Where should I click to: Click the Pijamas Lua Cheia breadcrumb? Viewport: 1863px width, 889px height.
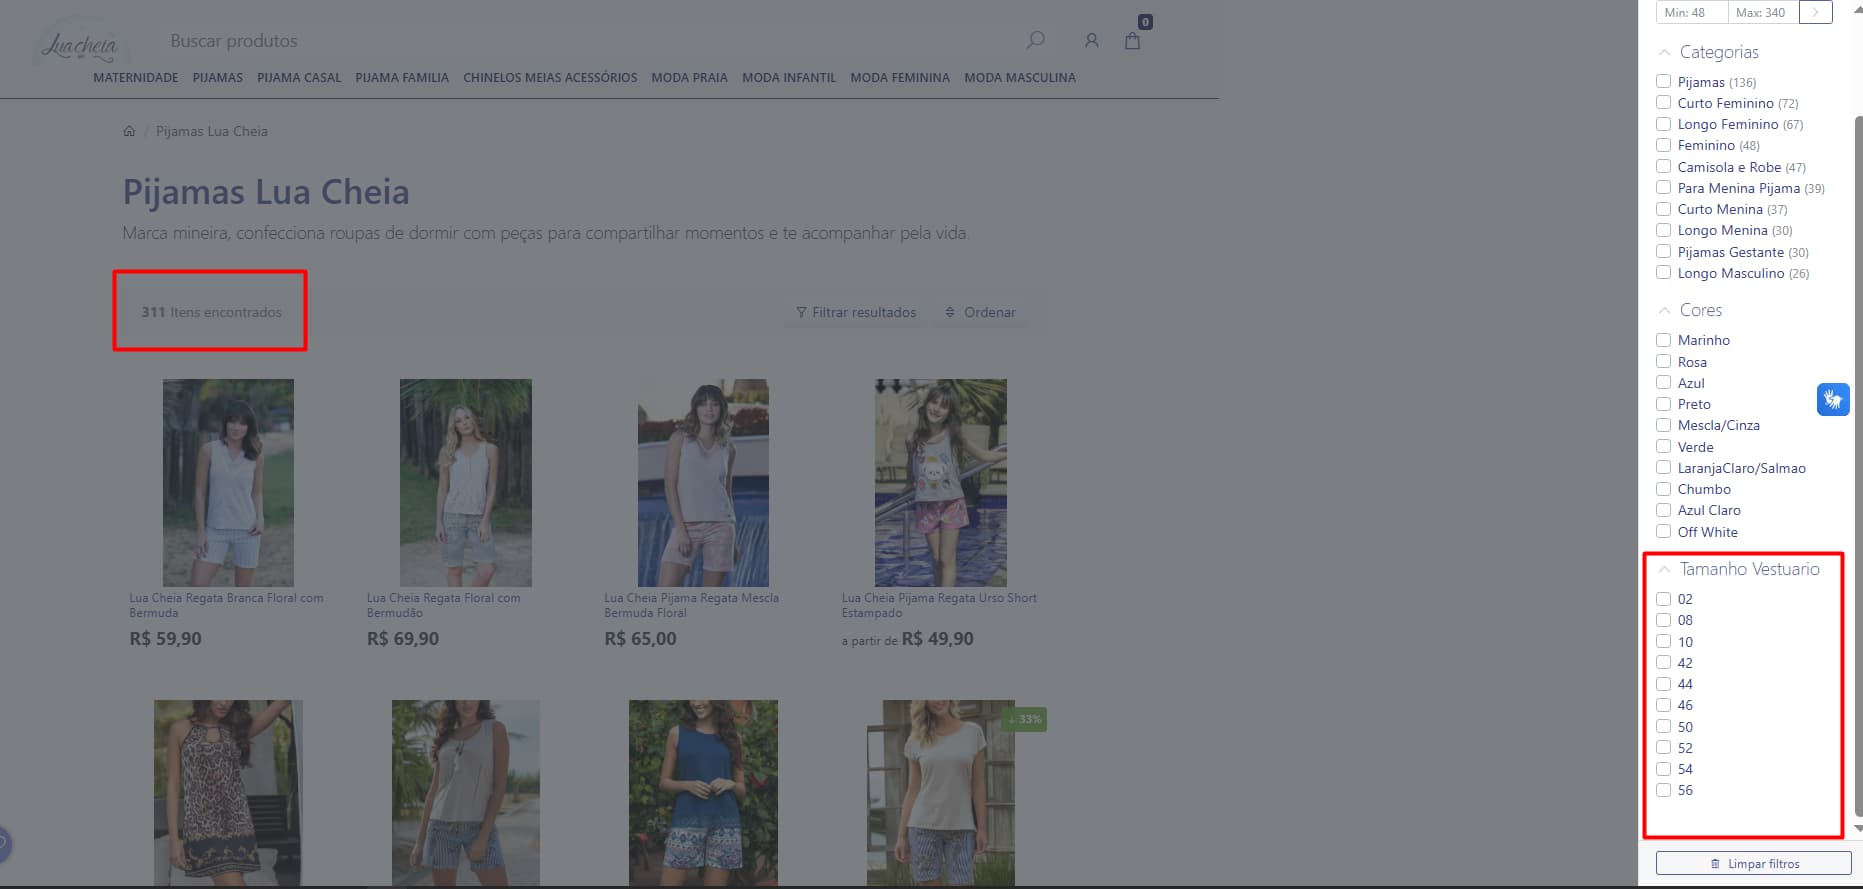click(x=212, y=131)
